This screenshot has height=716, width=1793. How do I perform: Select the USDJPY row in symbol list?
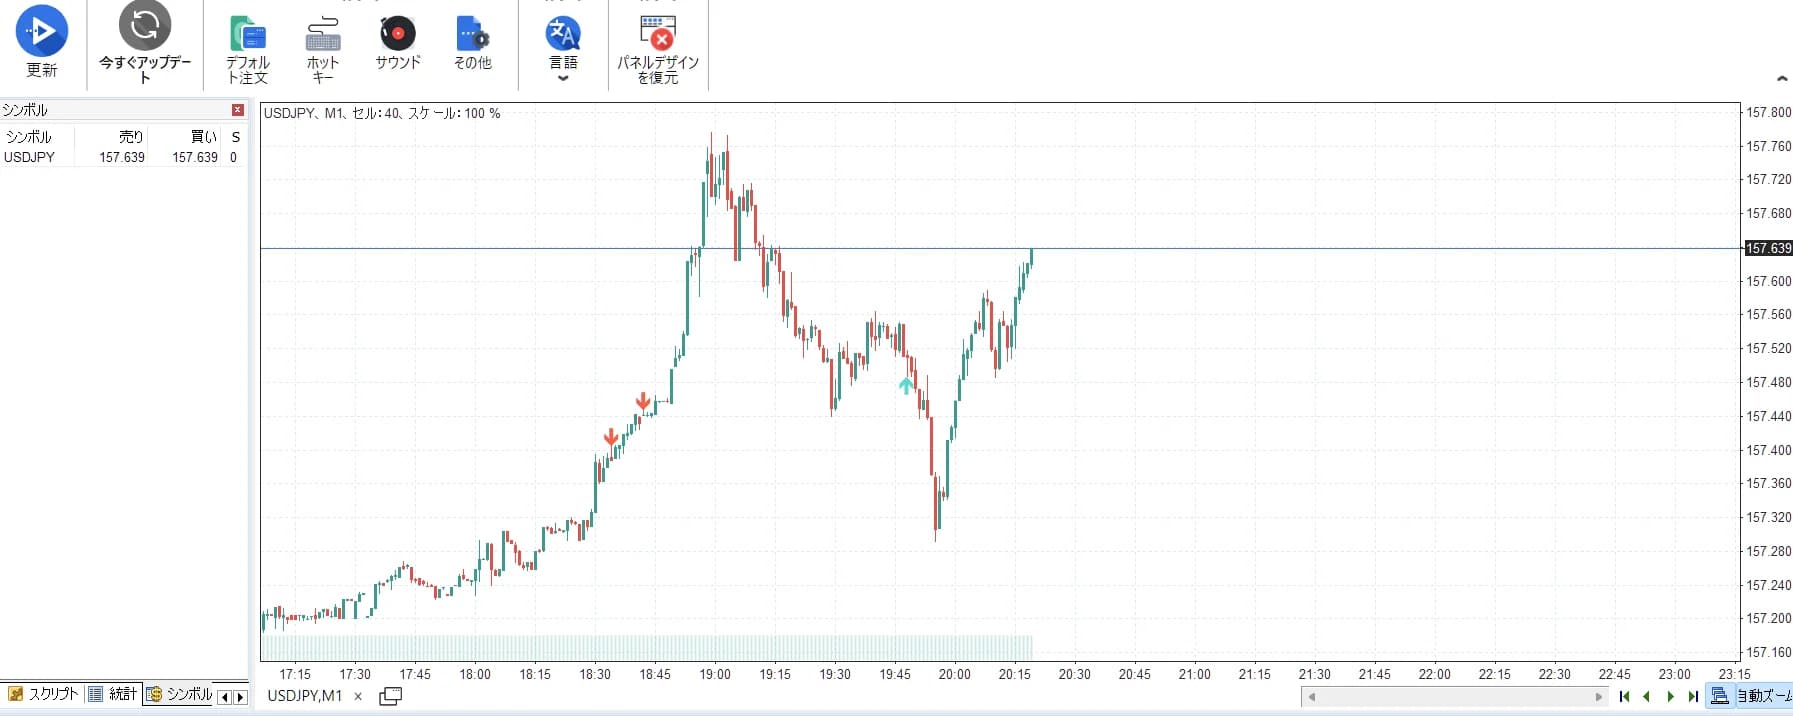click(123, 157)
